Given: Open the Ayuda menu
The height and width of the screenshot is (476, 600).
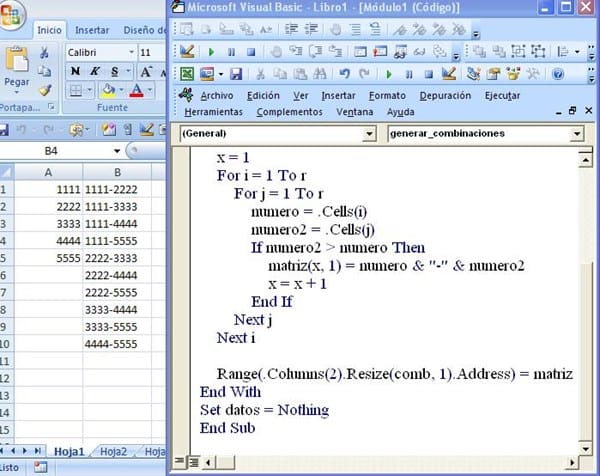Looking at the screenshot, I should click(x=401, y=112).
